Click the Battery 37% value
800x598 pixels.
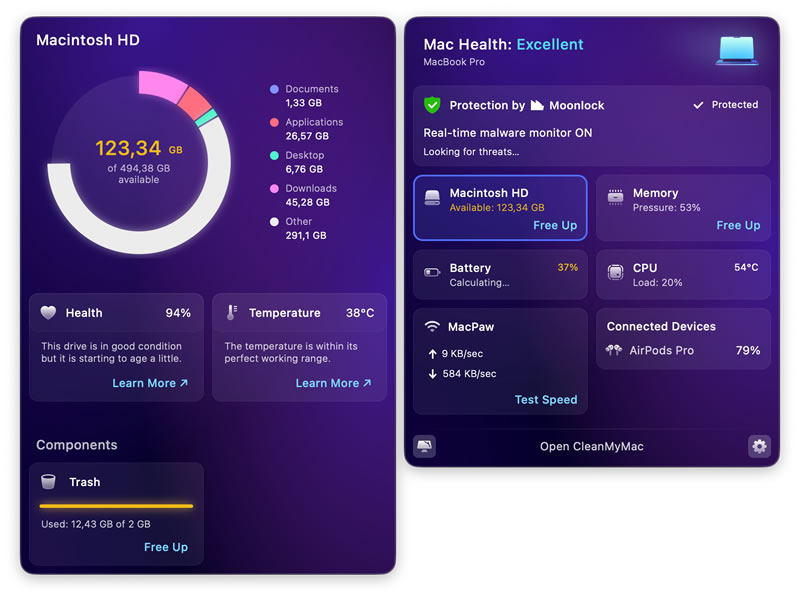pos(567,267)
